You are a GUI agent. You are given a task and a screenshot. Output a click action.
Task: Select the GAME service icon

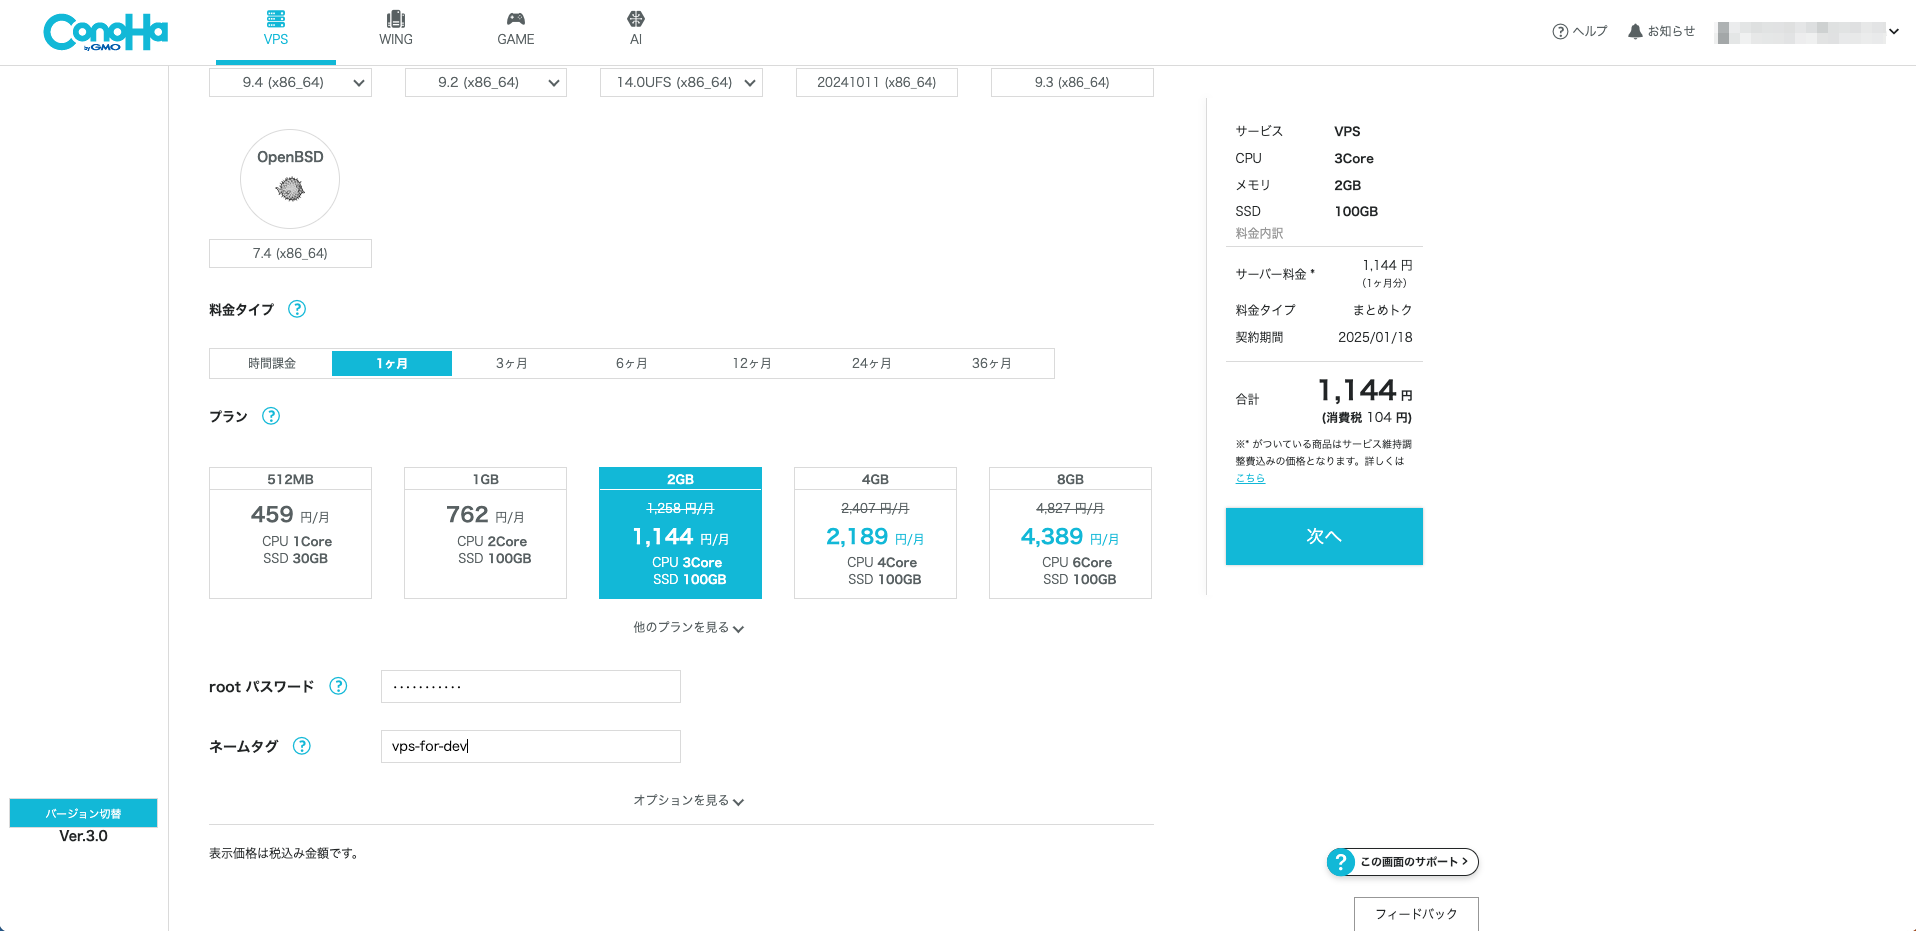516,26
